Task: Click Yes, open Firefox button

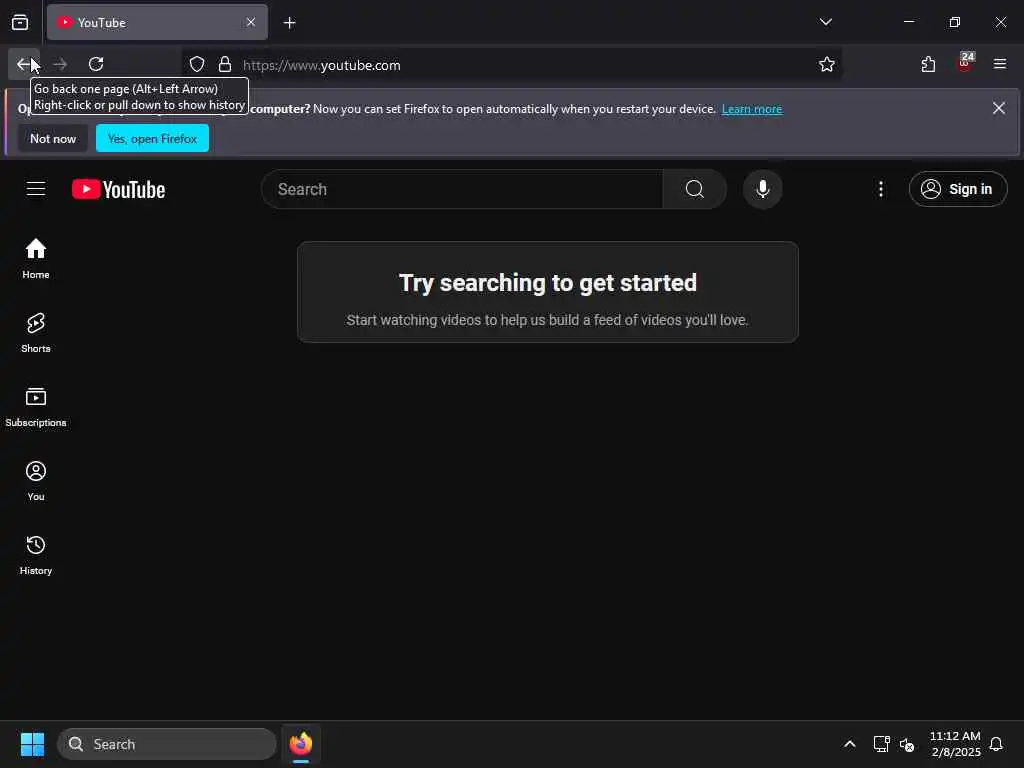Action: click(x=152, y=138)
